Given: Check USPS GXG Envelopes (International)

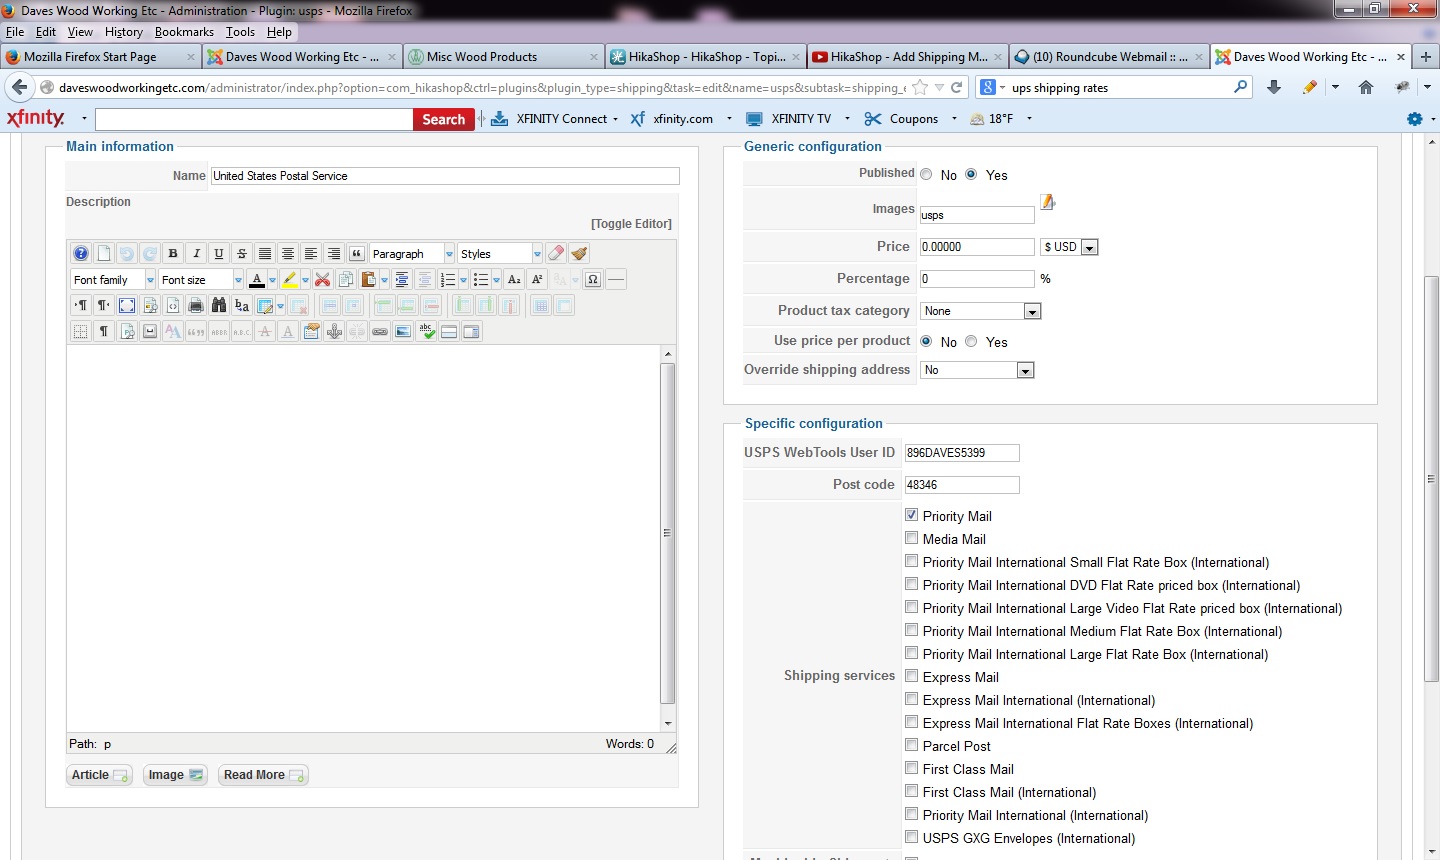Looking at the screenshot, I should pos(911,837).
